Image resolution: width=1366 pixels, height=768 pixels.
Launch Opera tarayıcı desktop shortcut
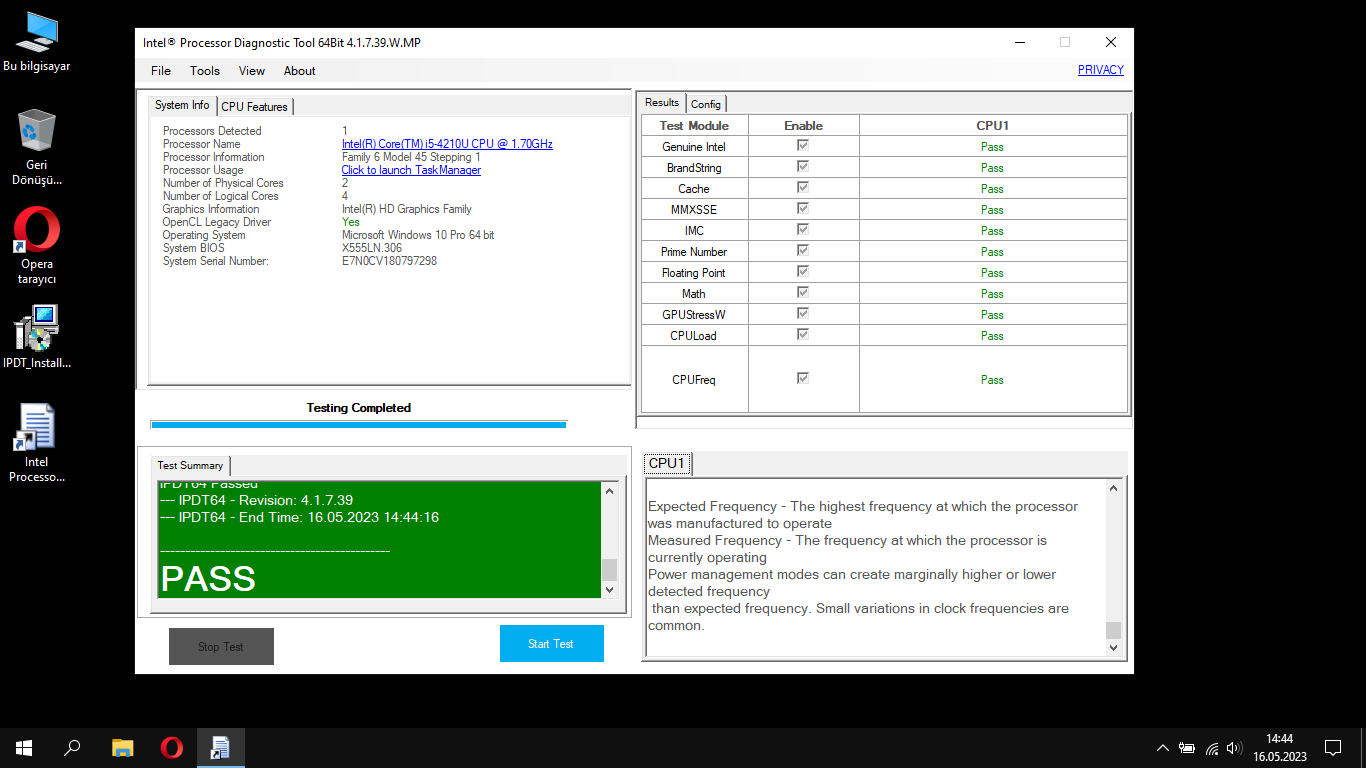pyautogui.click(x=37, y=246)
